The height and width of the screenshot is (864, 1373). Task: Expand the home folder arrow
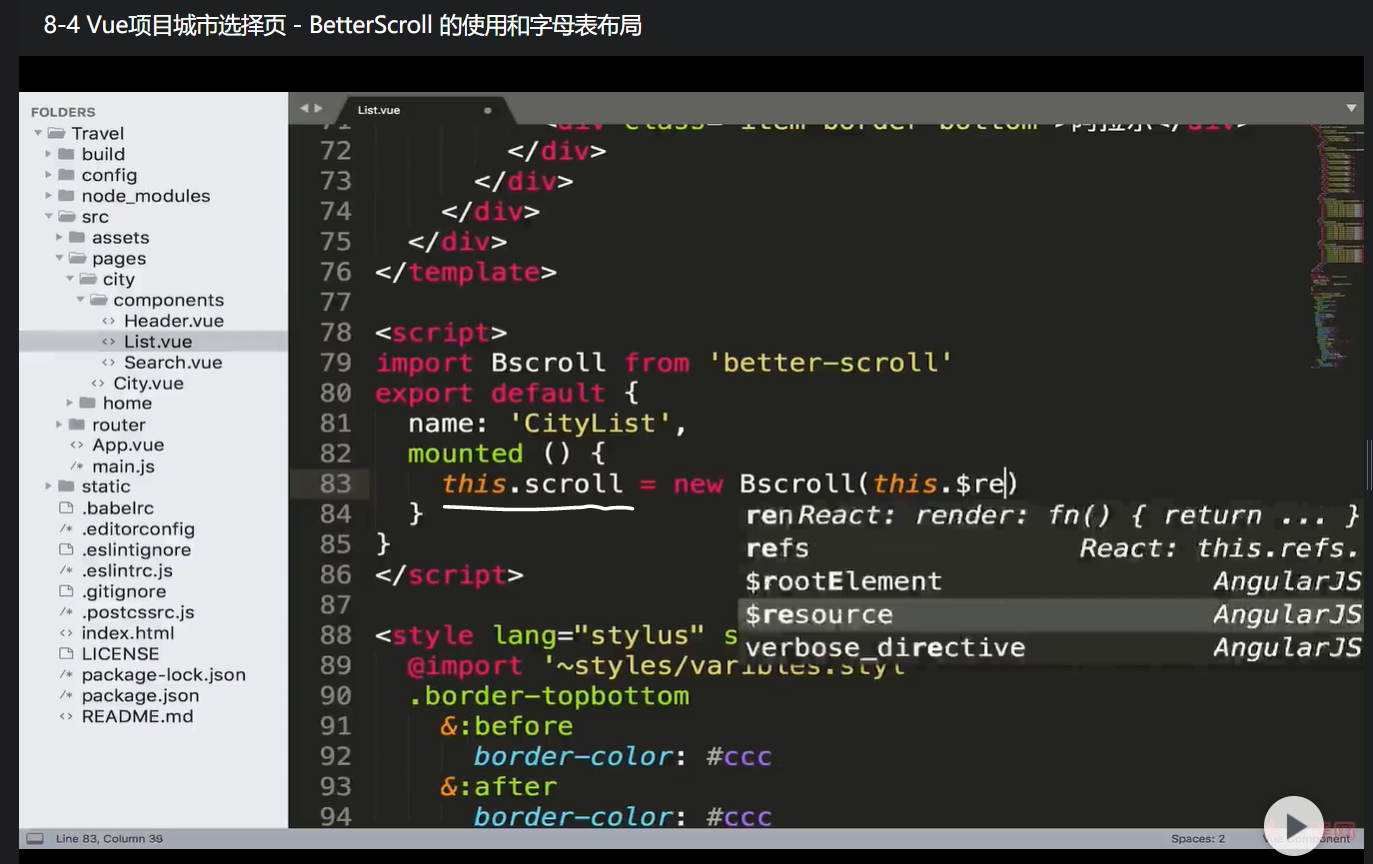tap(70, 403)
